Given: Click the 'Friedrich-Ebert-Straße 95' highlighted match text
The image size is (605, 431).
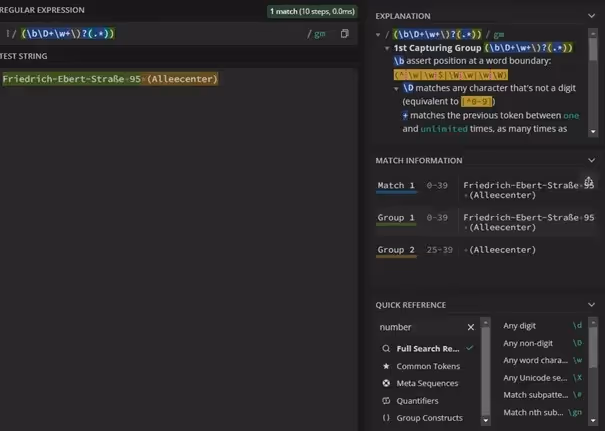Looking at the screenshot, I should click(x=71, y=79).
